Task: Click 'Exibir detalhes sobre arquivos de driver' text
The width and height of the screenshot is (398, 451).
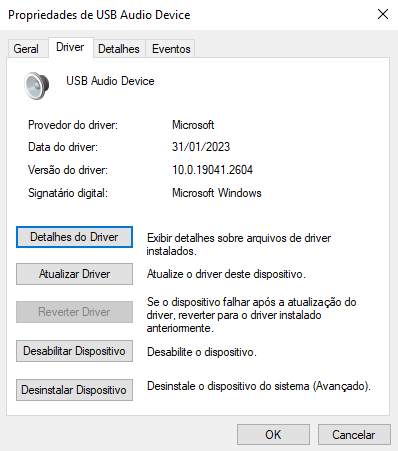Action: (239, 238)
